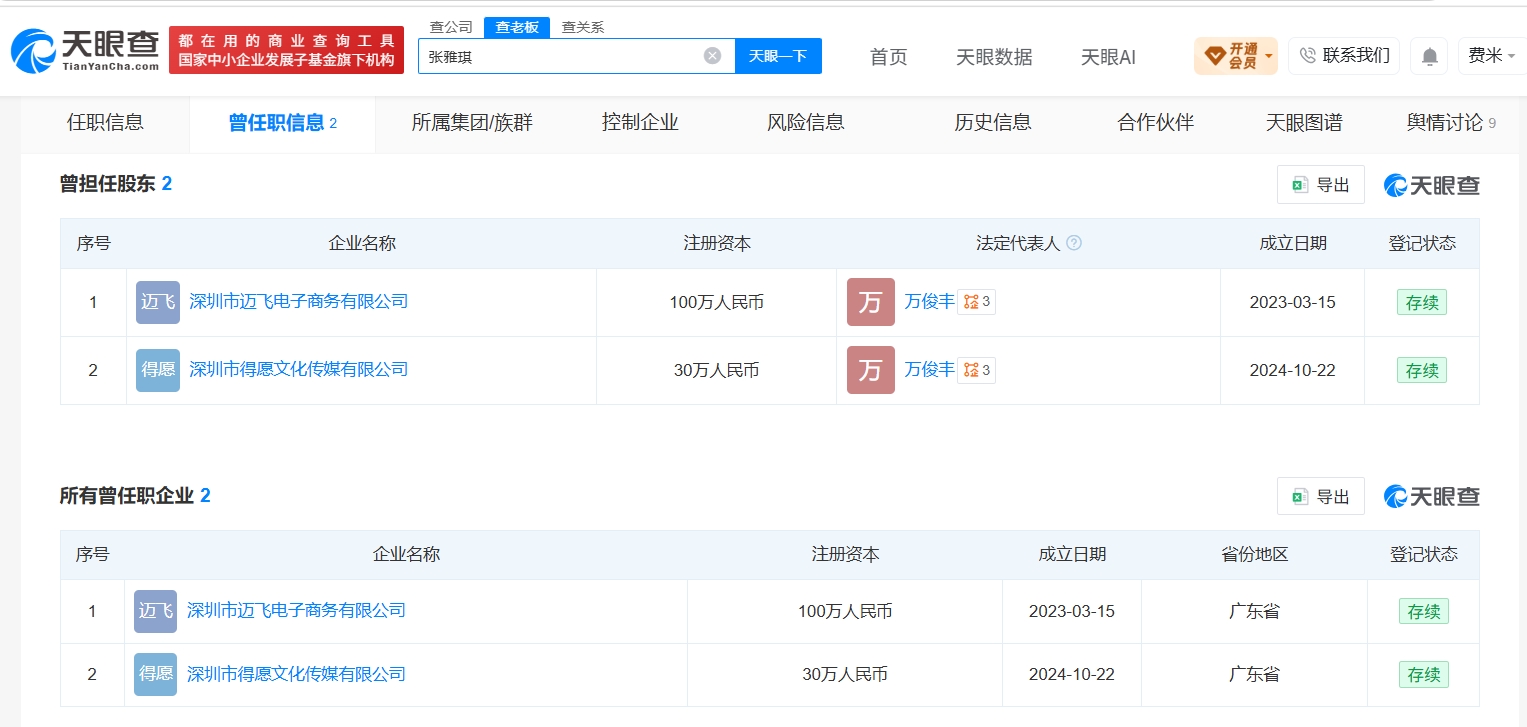Export the 曾担任股东 table via 导出

pyautogui.click(x=1320, y=185)
